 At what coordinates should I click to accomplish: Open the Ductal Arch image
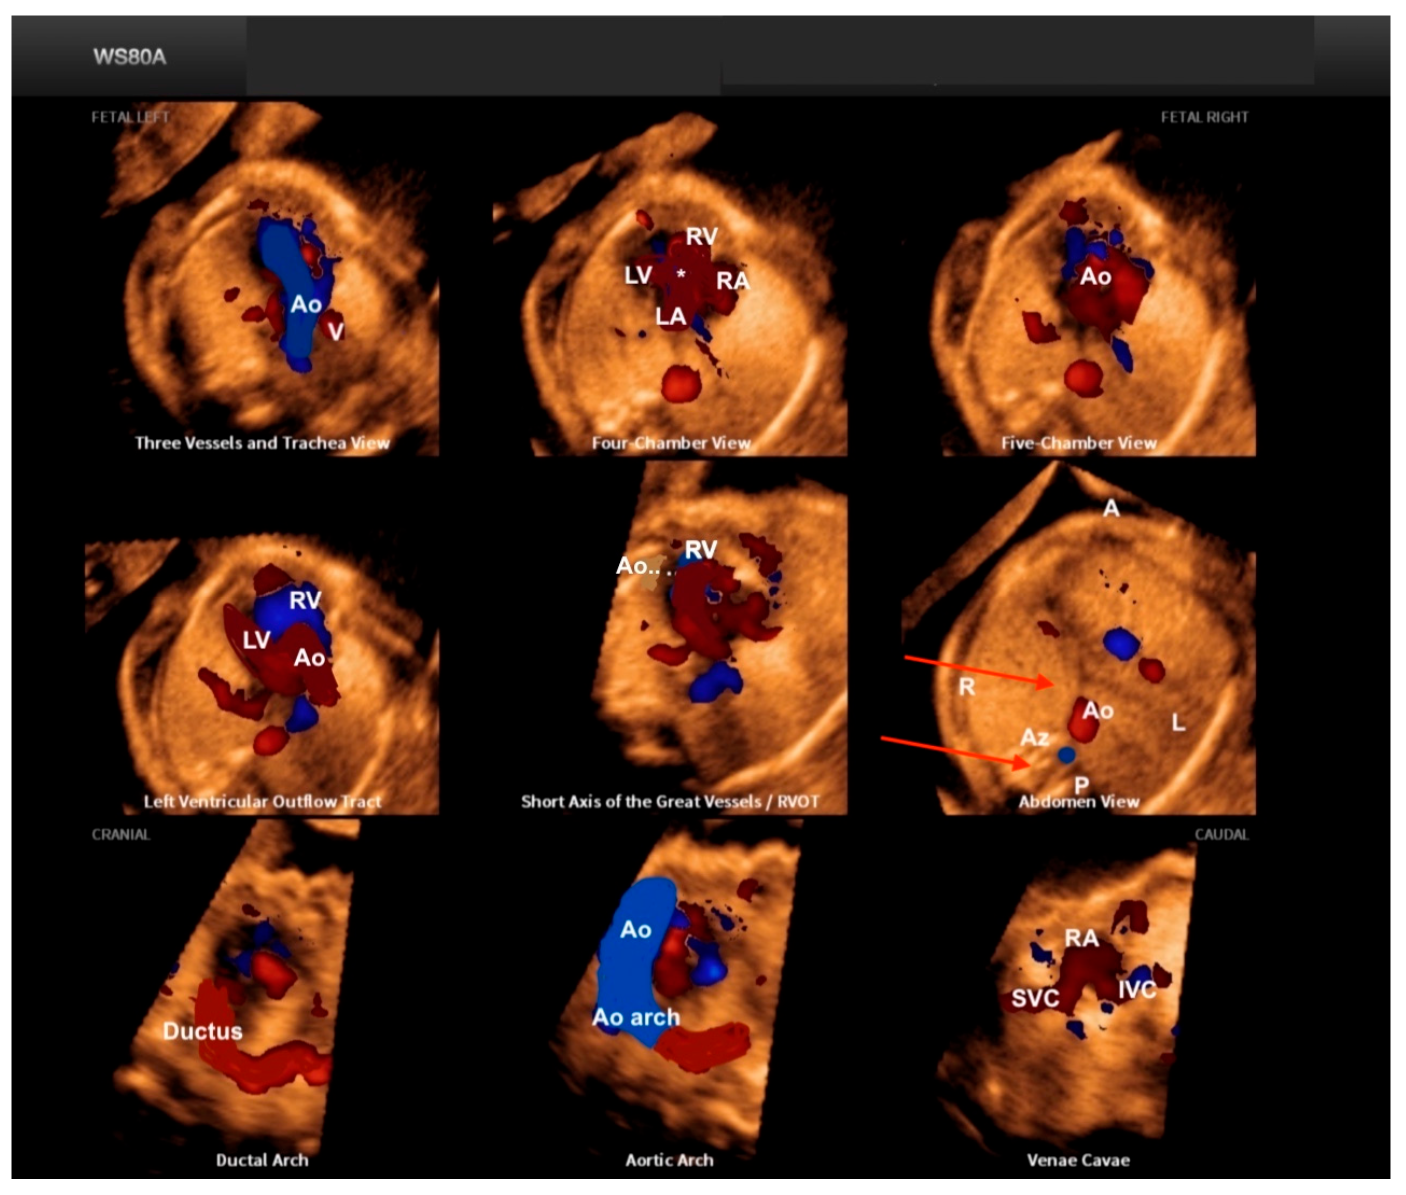(x=240, y=1000)
